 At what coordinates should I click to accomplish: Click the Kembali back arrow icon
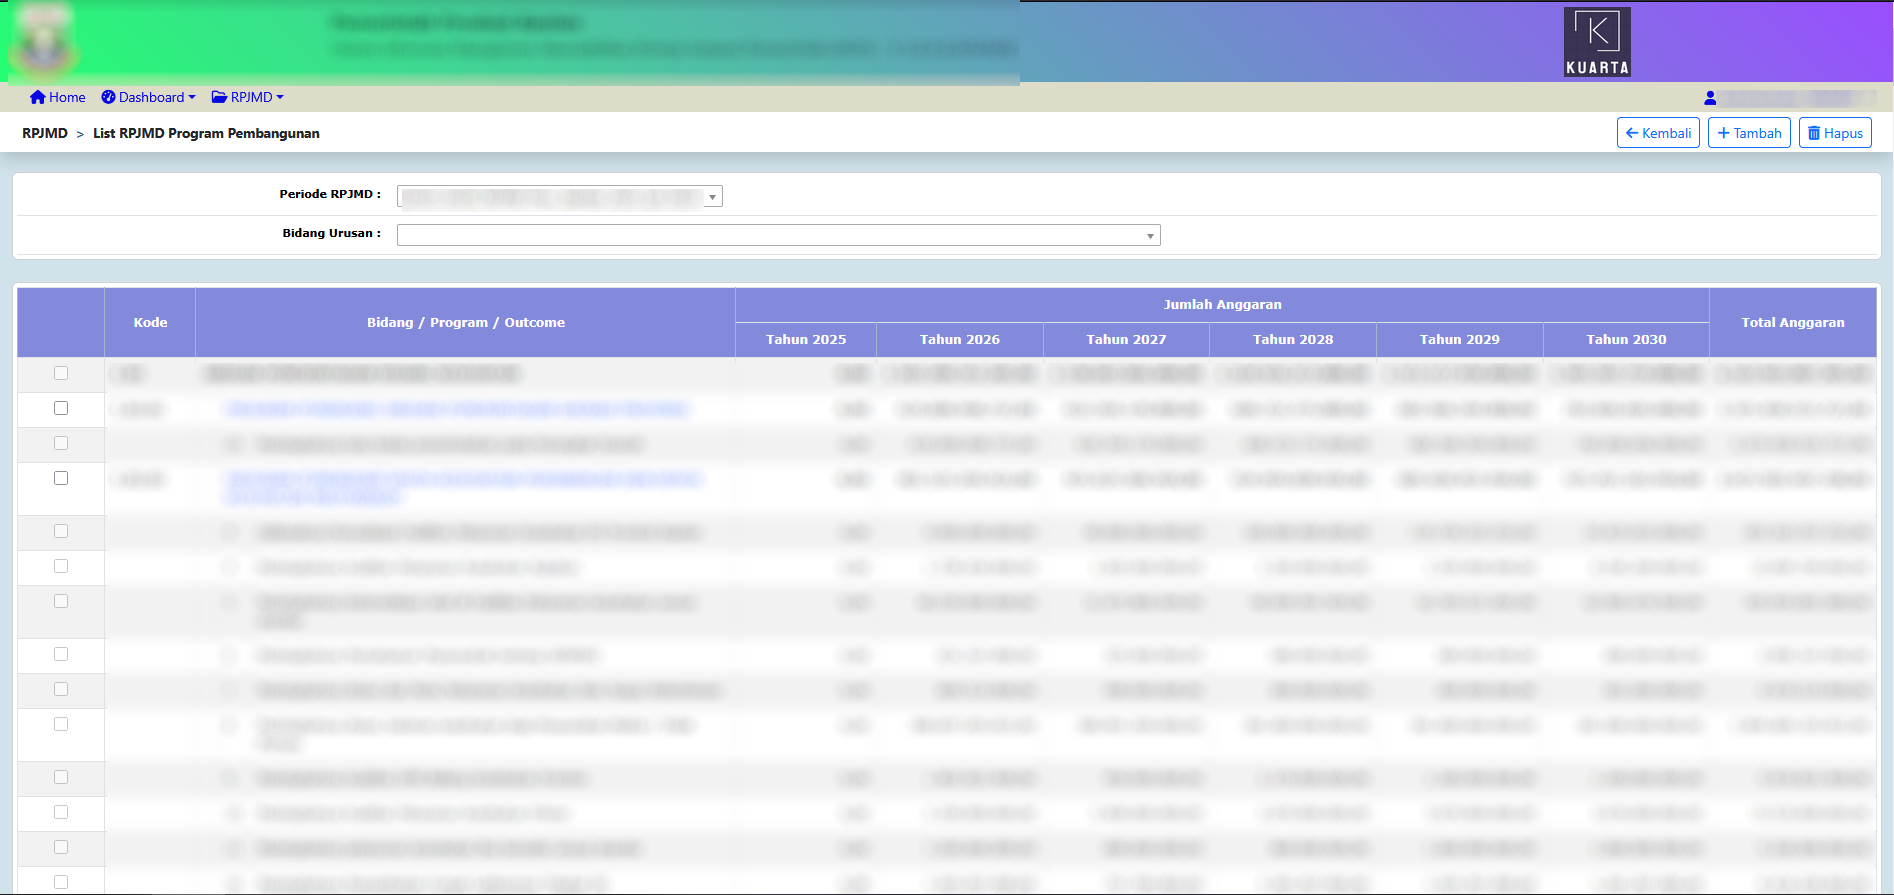point(1632,133)
